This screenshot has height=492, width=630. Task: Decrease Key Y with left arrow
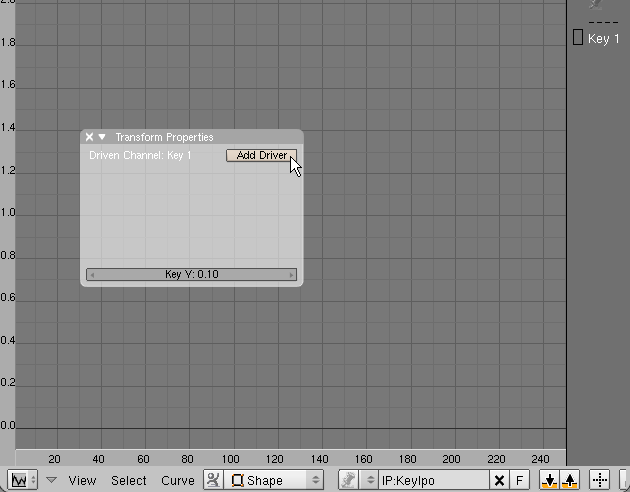[x=92, y=275]
